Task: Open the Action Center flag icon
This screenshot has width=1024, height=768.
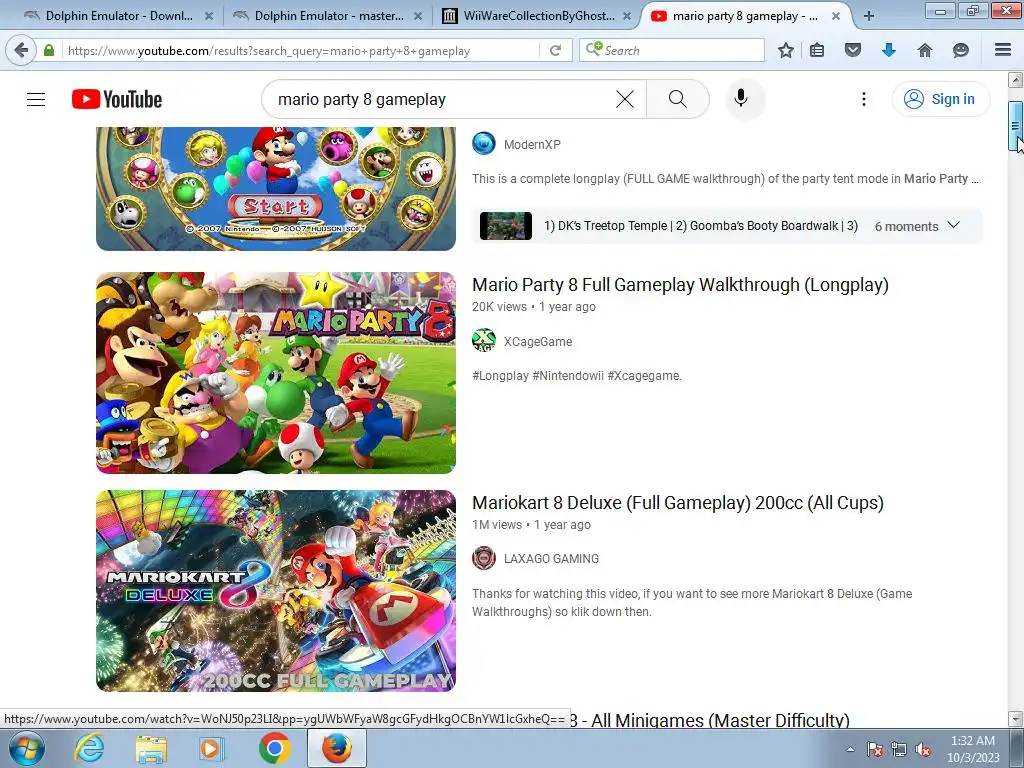Action: pyautogui.click(x=874, y=749)
